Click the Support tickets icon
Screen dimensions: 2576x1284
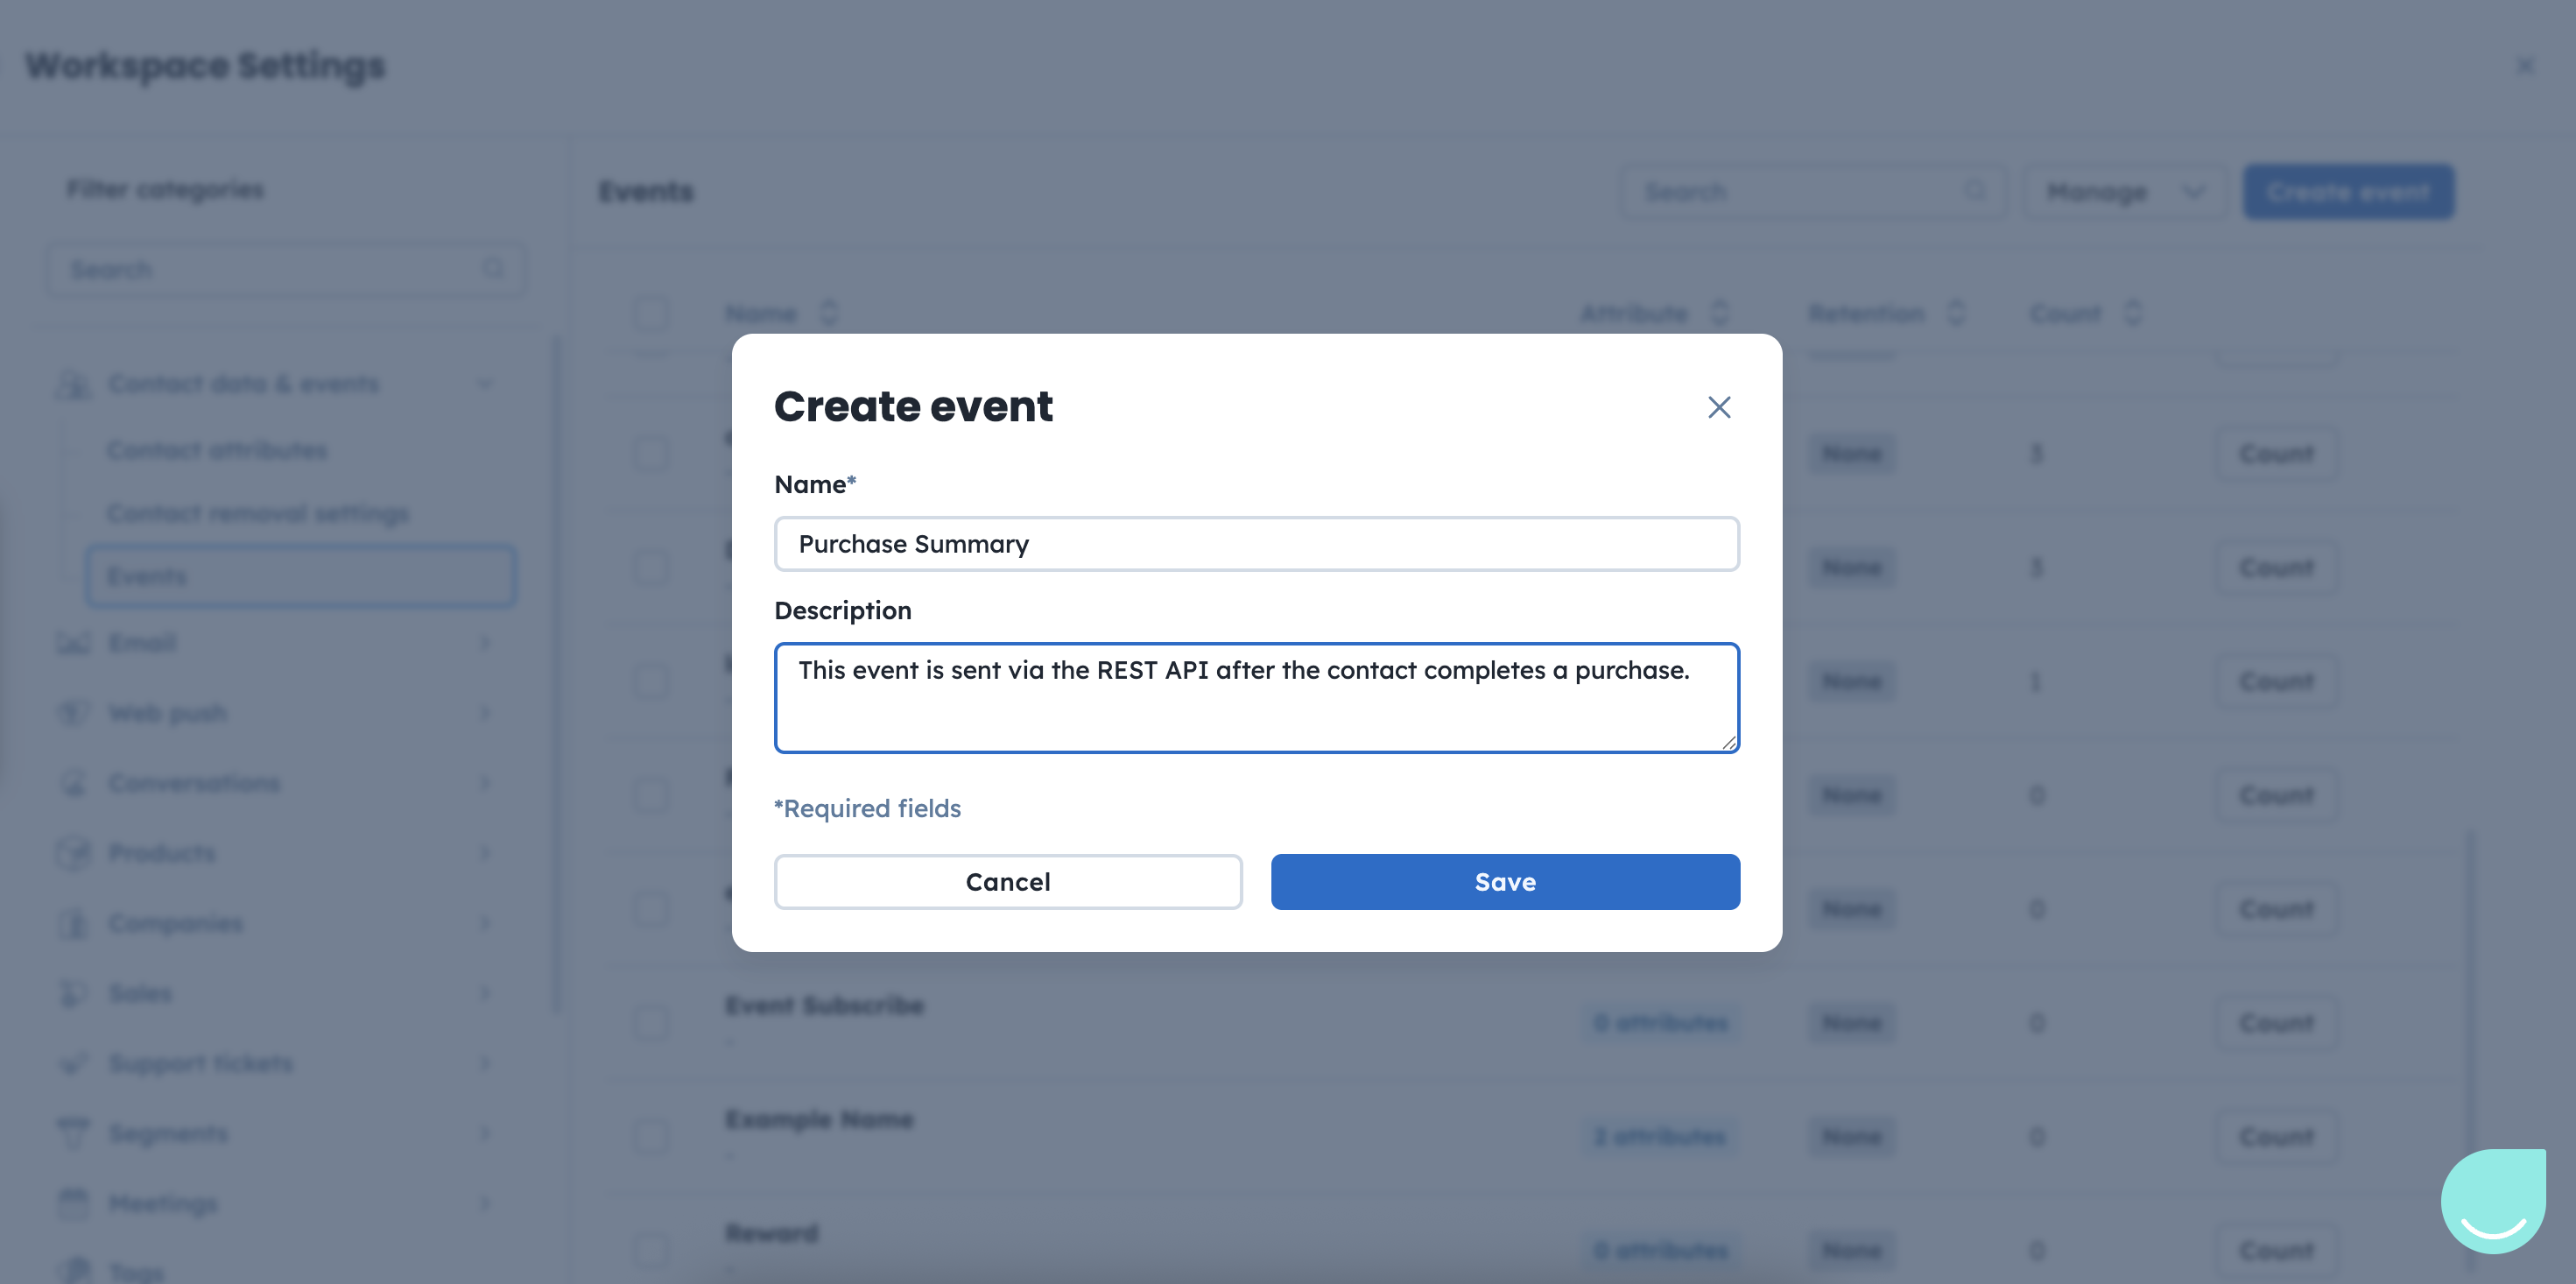[x=74, y=1063]
